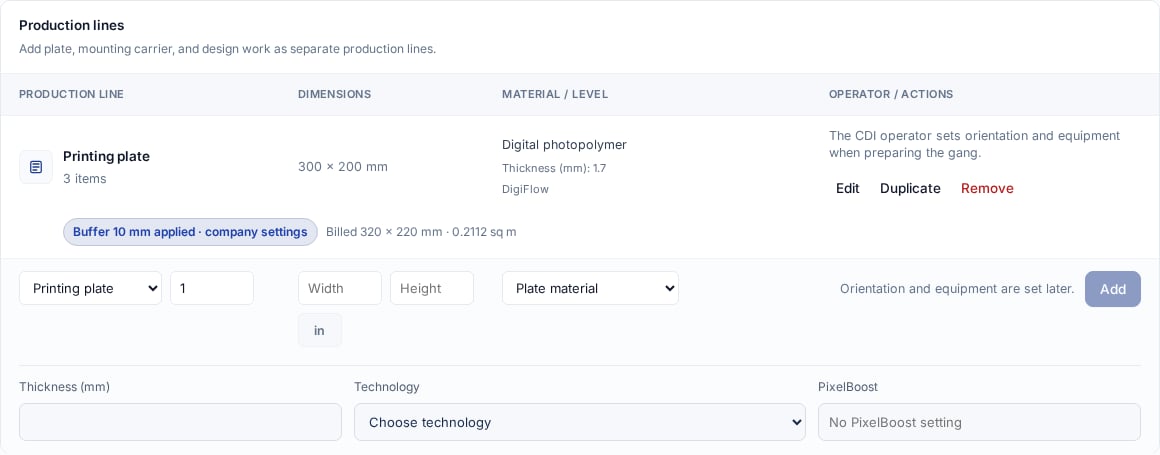The image size is (1160, 455).
Task: Open the Printing plate line type dropdown
Action: point(90,289)
